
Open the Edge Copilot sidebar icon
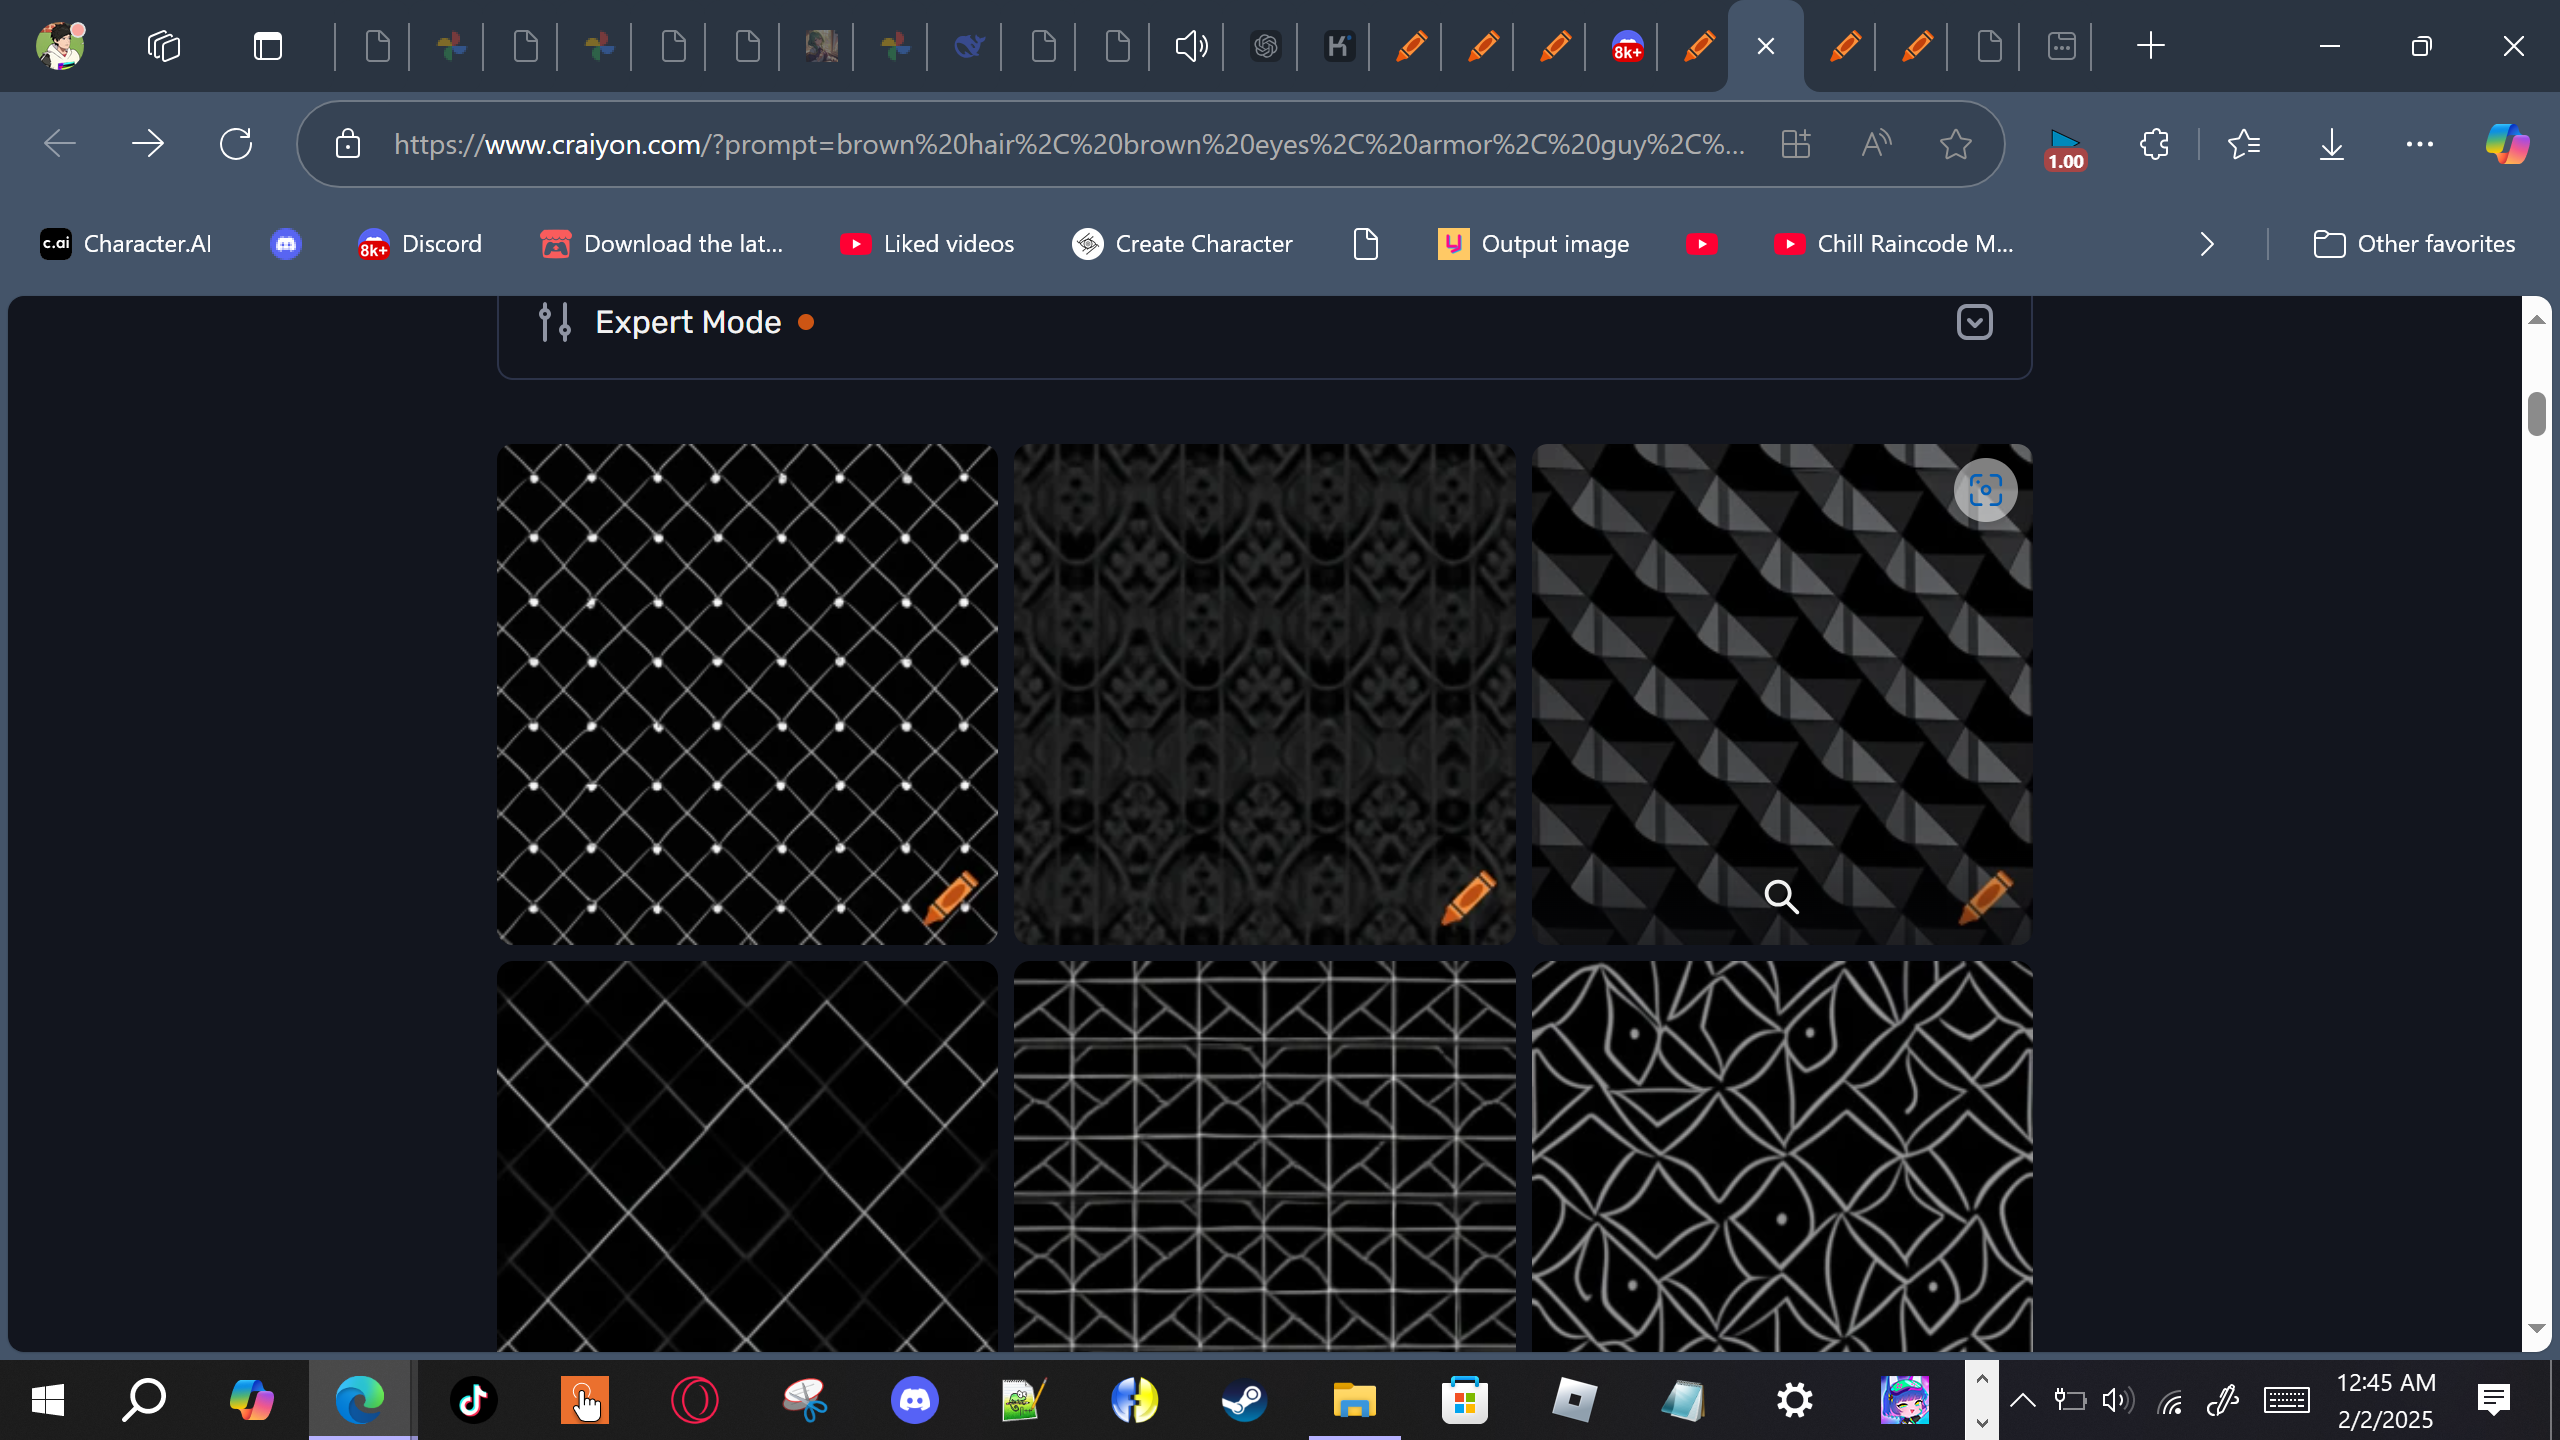coord(2507,144)
